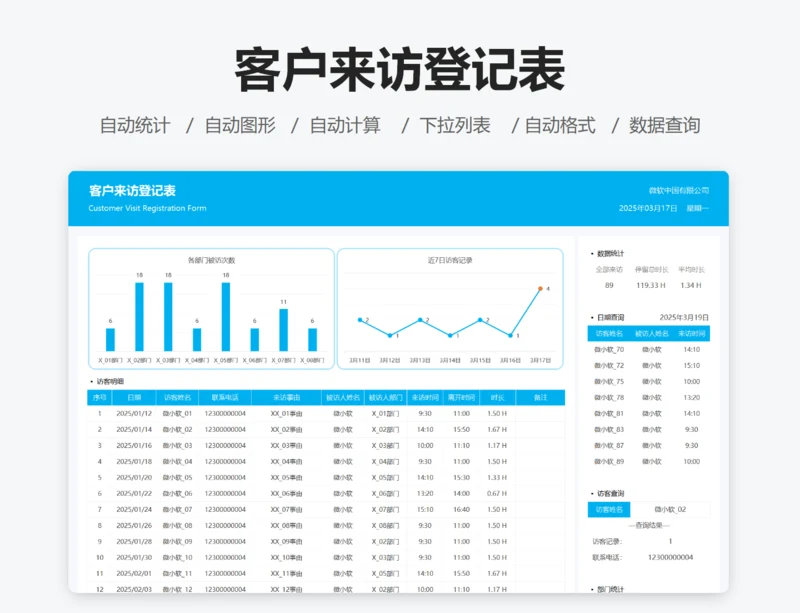Click the total visits value 89

tap(609, 285)
